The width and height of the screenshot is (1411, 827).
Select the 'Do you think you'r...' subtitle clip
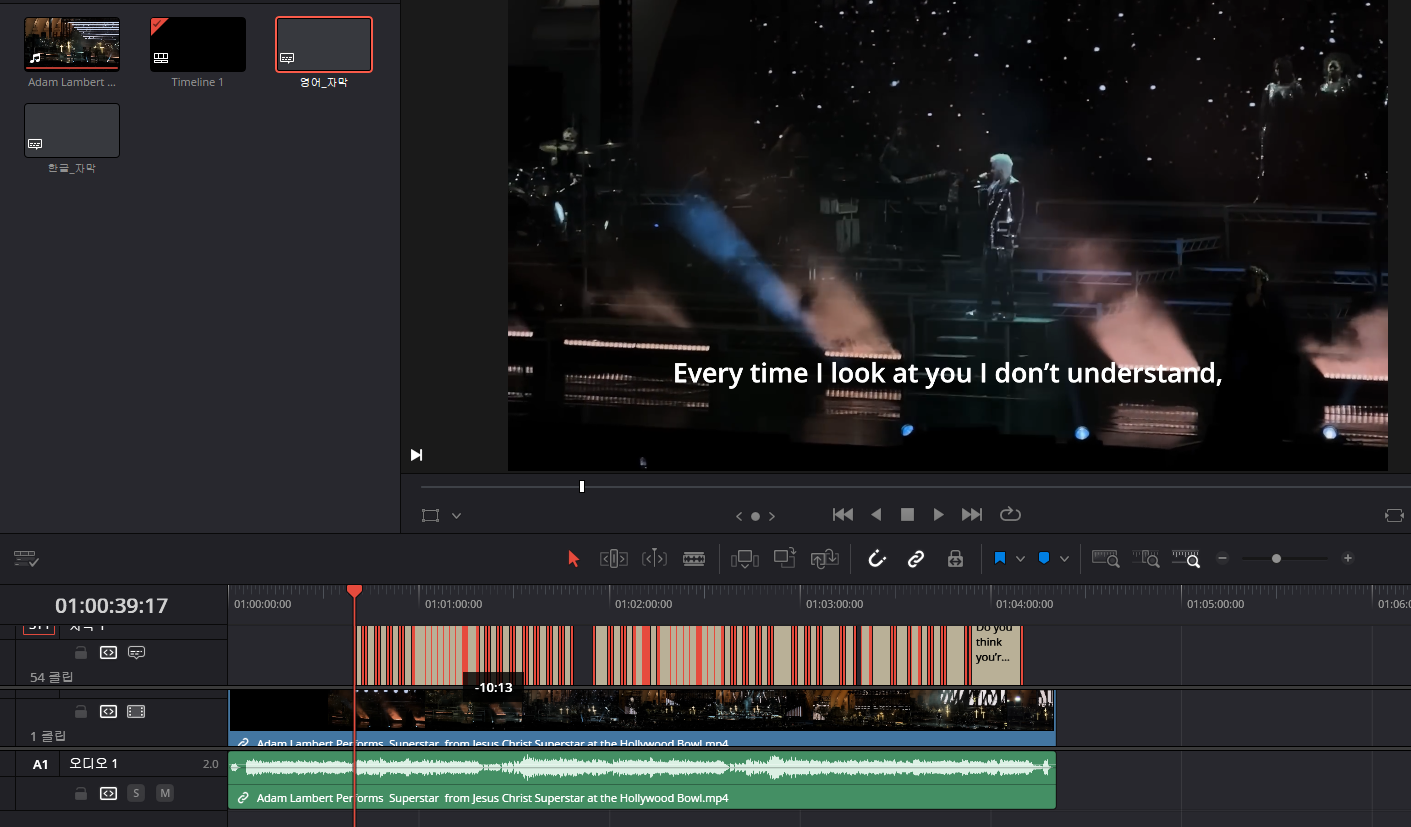[x=996, y=655]
